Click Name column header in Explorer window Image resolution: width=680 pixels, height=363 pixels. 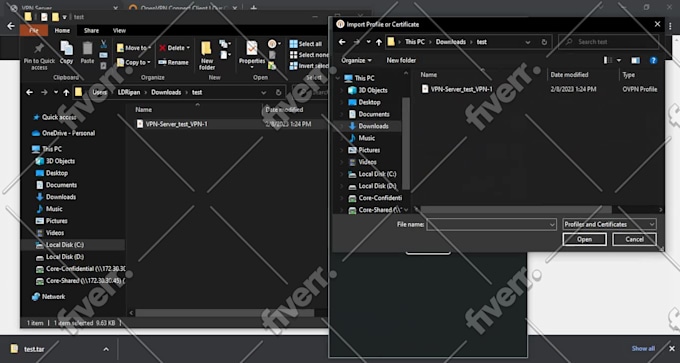(144, 110)
